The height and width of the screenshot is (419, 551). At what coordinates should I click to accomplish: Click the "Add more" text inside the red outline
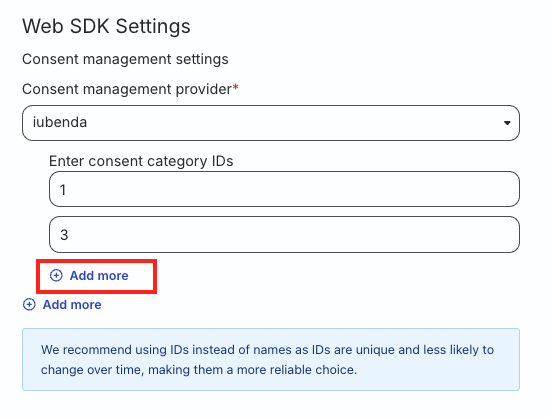pyautogui.click(x=99, y=276)
